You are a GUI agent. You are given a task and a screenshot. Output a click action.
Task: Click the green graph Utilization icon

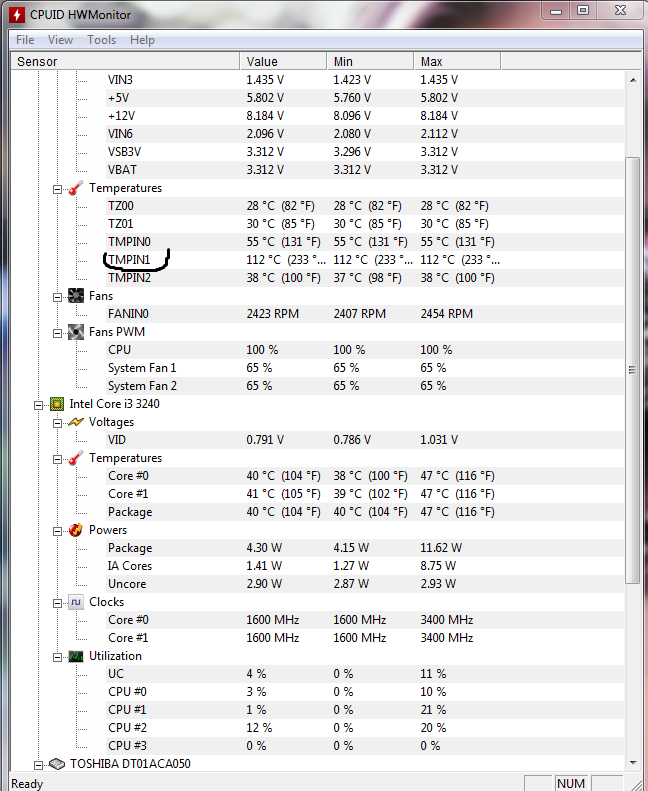76,656
